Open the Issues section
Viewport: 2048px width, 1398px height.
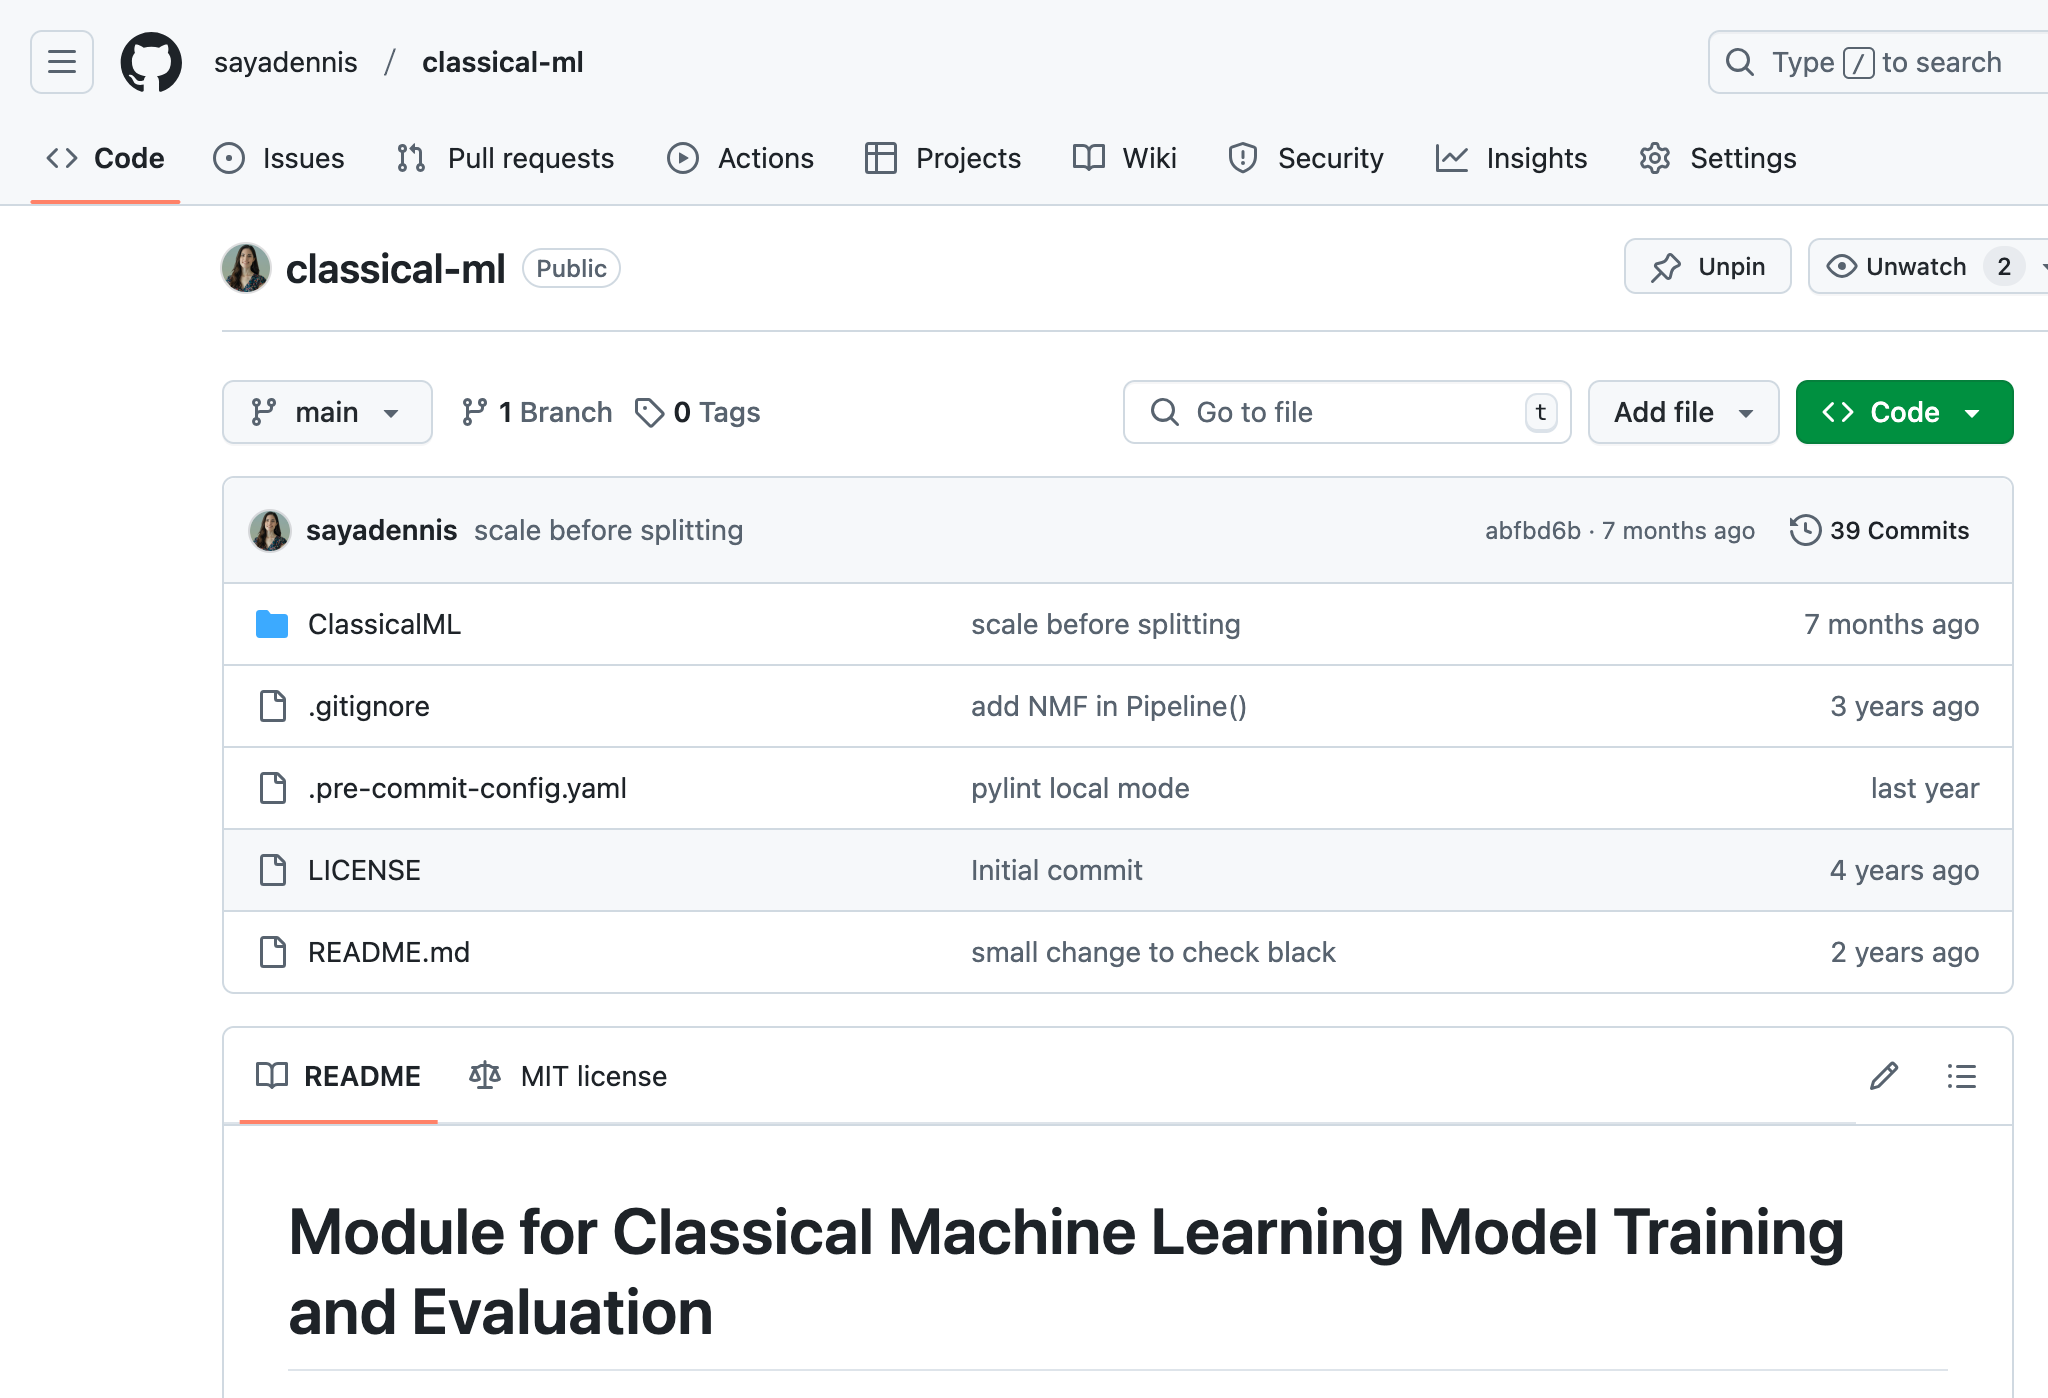(280, 157)
